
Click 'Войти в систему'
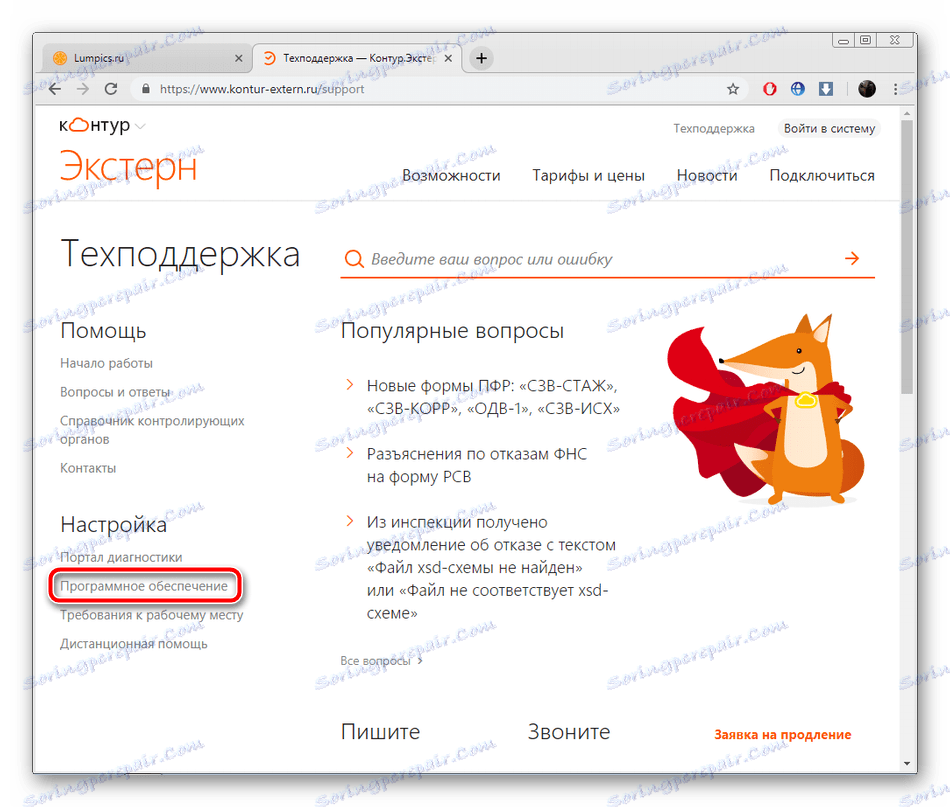[x=828, y=128]
